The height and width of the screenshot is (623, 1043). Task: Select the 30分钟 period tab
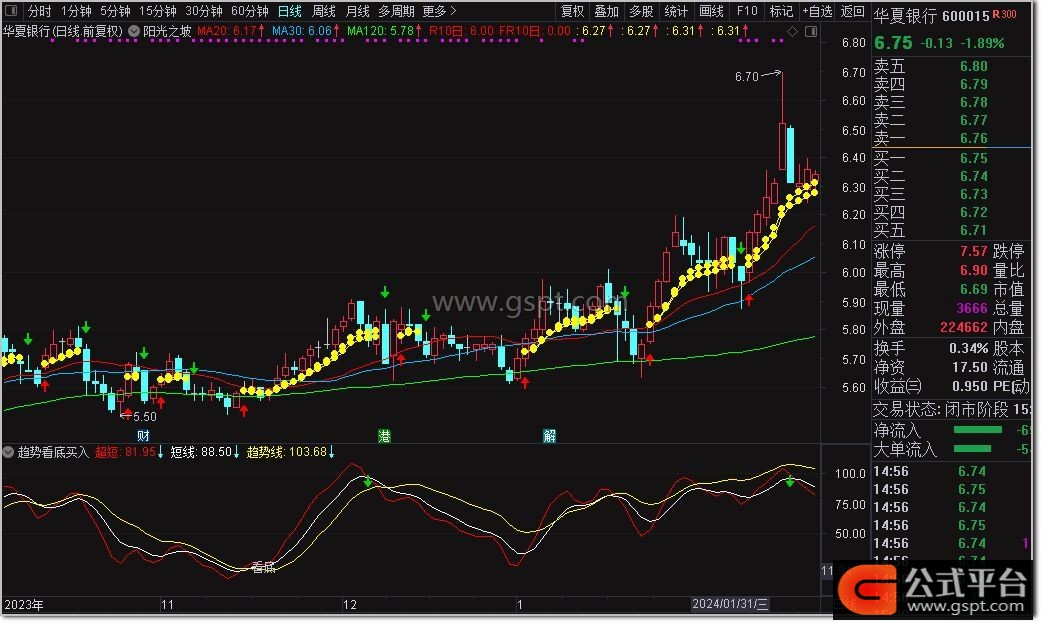click(204, 11)
